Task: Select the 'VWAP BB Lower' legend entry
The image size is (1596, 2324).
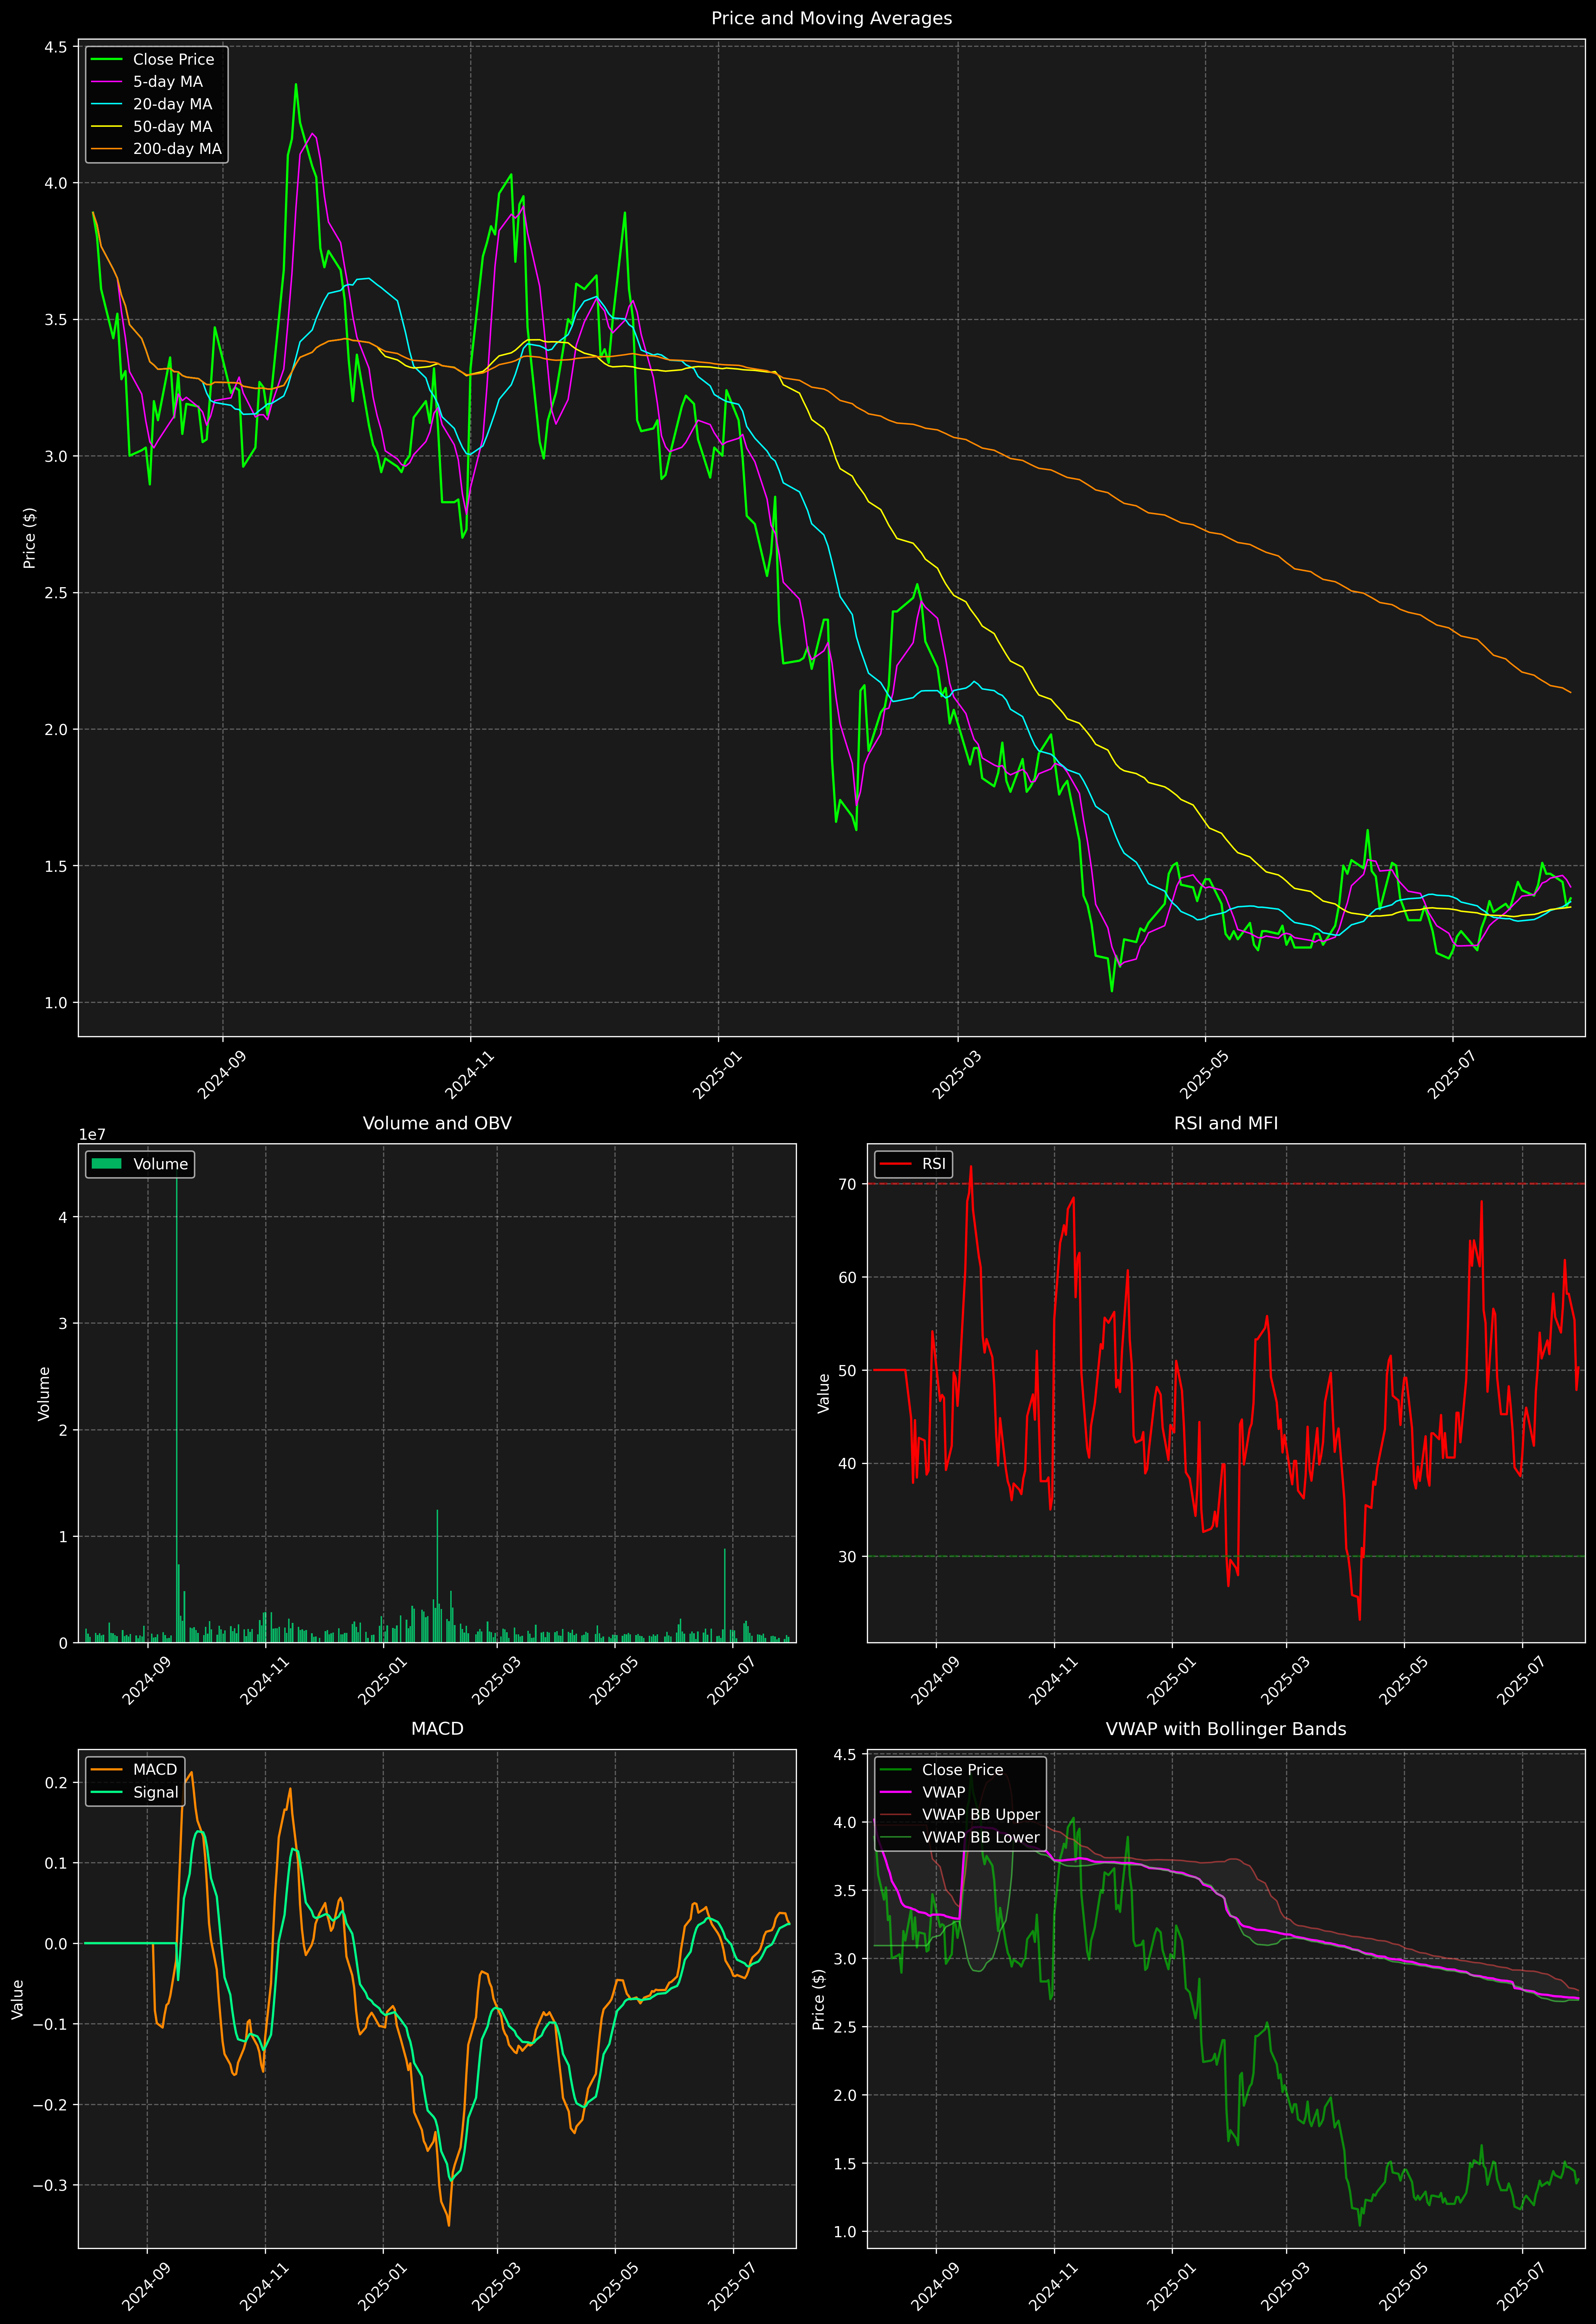Action: [x=981, y=1838]
